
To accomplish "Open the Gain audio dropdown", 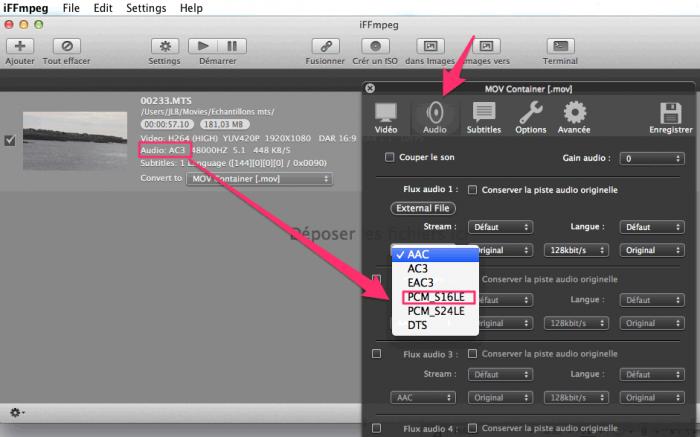I will (x=652, y=158).
